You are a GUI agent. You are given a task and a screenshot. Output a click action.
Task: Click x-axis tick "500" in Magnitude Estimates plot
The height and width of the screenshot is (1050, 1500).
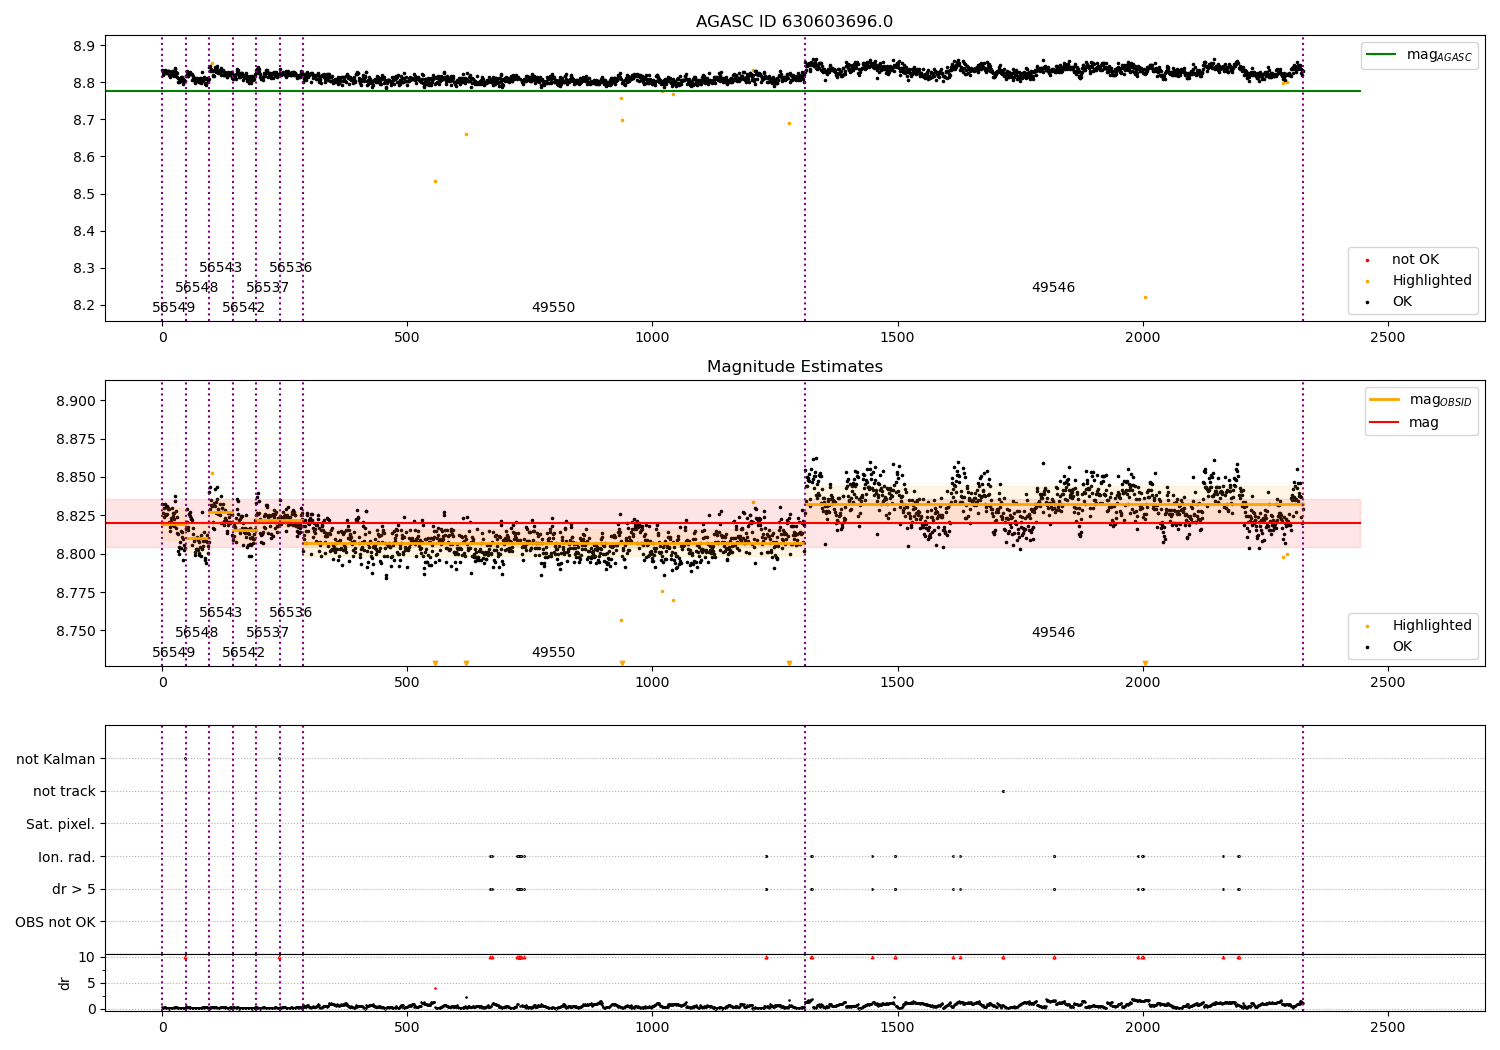coord(407,683)
